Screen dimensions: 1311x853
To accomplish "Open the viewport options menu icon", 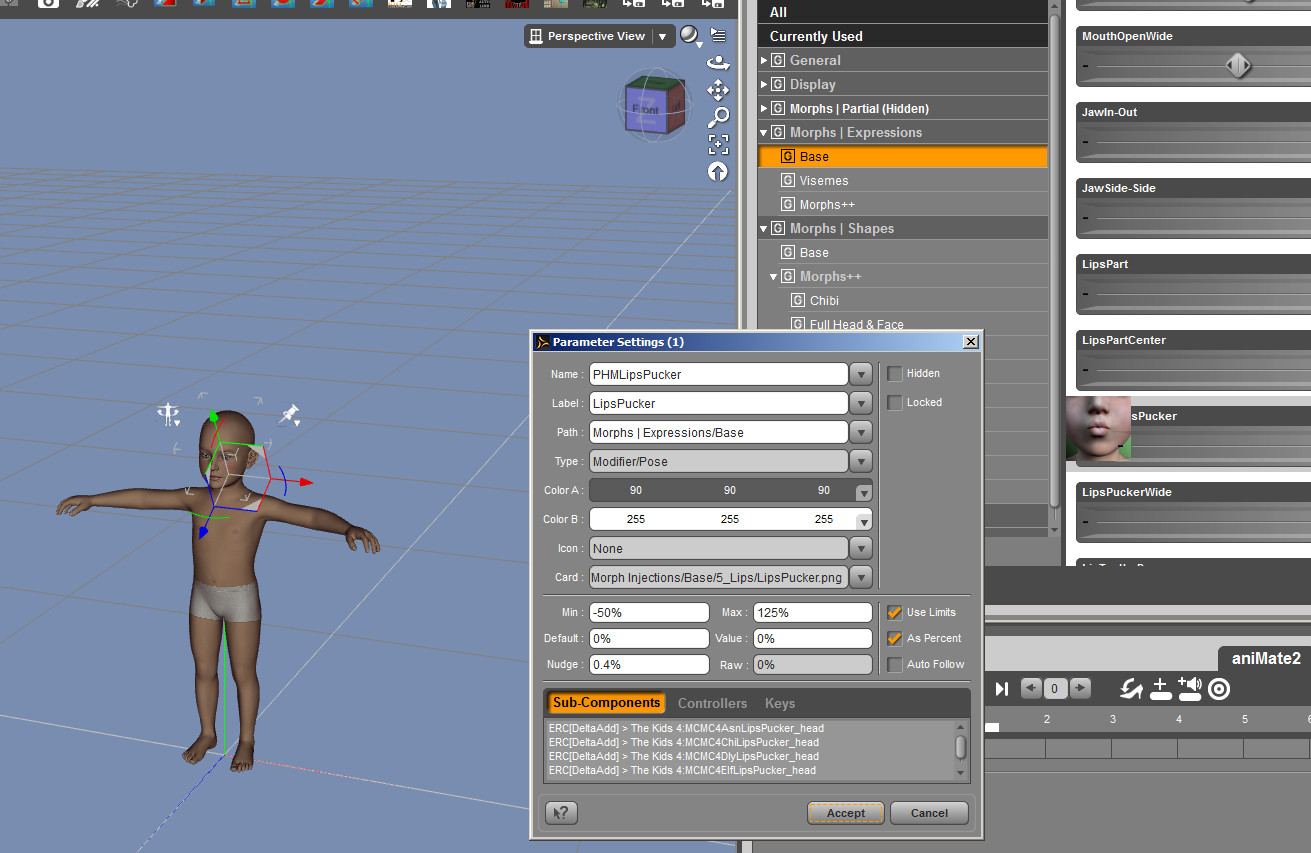I will 718,36.
